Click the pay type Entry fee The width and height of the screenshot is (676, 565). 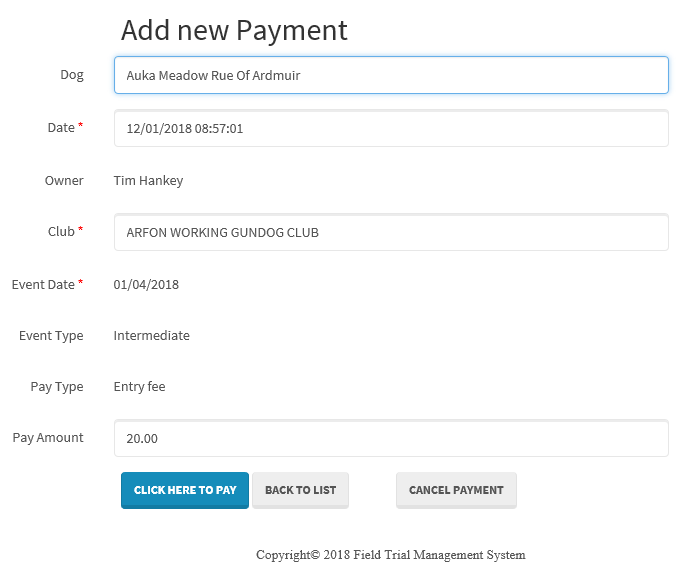pos(139,387)
